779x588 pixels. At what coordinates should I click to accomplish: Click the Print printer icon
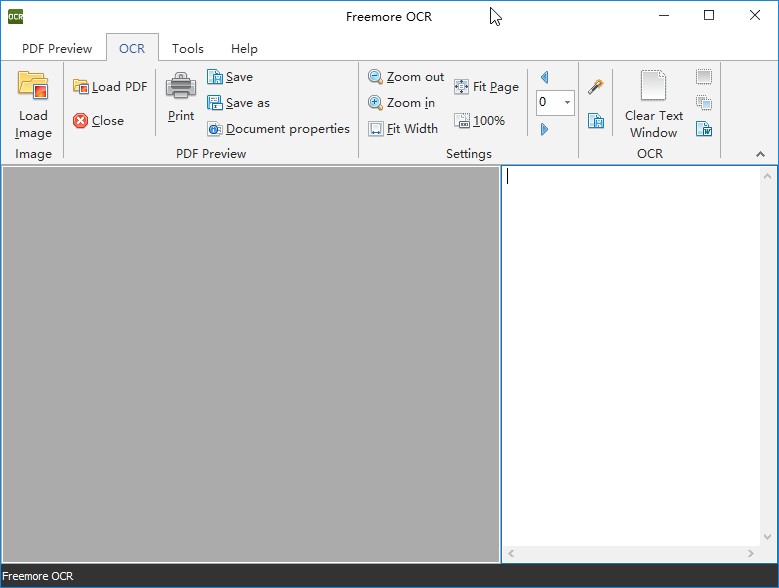coord(180,86)
